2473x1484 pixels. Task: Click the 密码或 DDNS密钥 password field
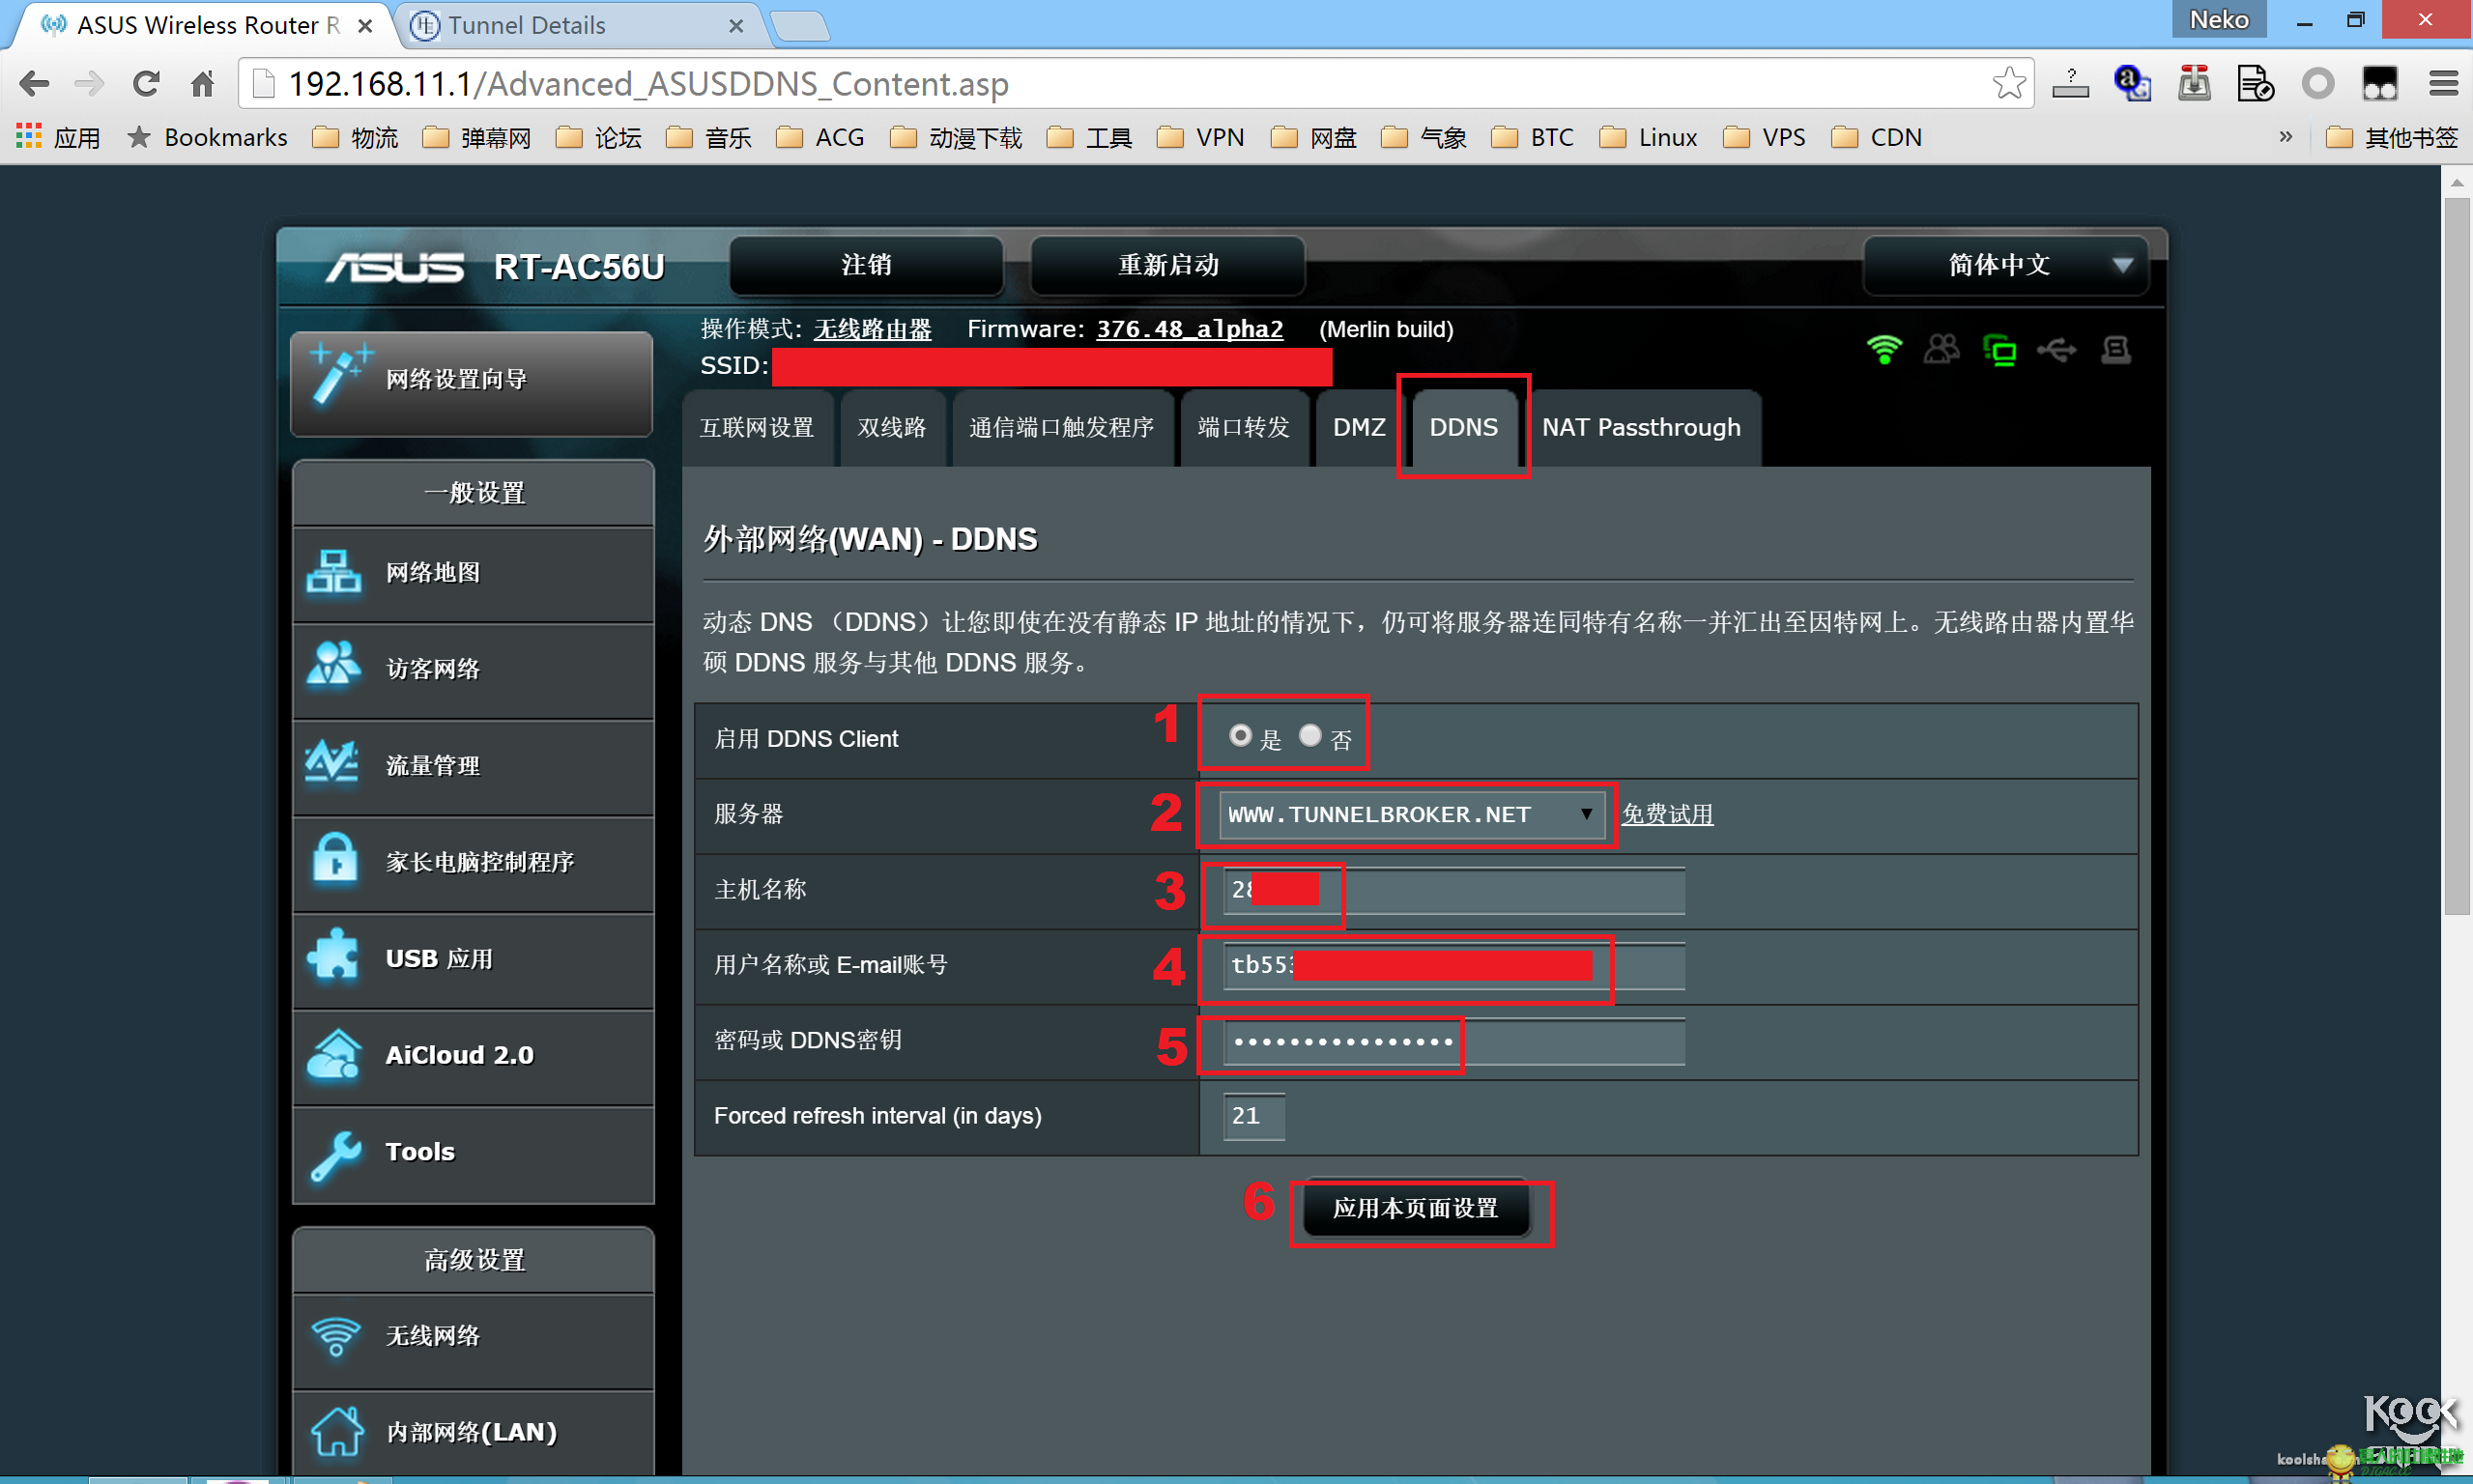pyautogui.click(x=1453, y=1042)
